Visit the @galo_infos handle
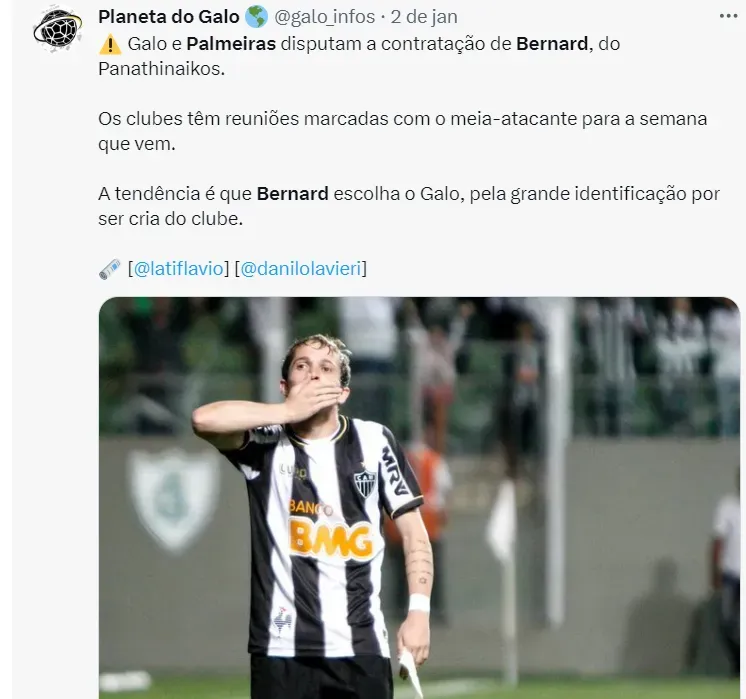The image size is (746, 699). coord(324,17)
